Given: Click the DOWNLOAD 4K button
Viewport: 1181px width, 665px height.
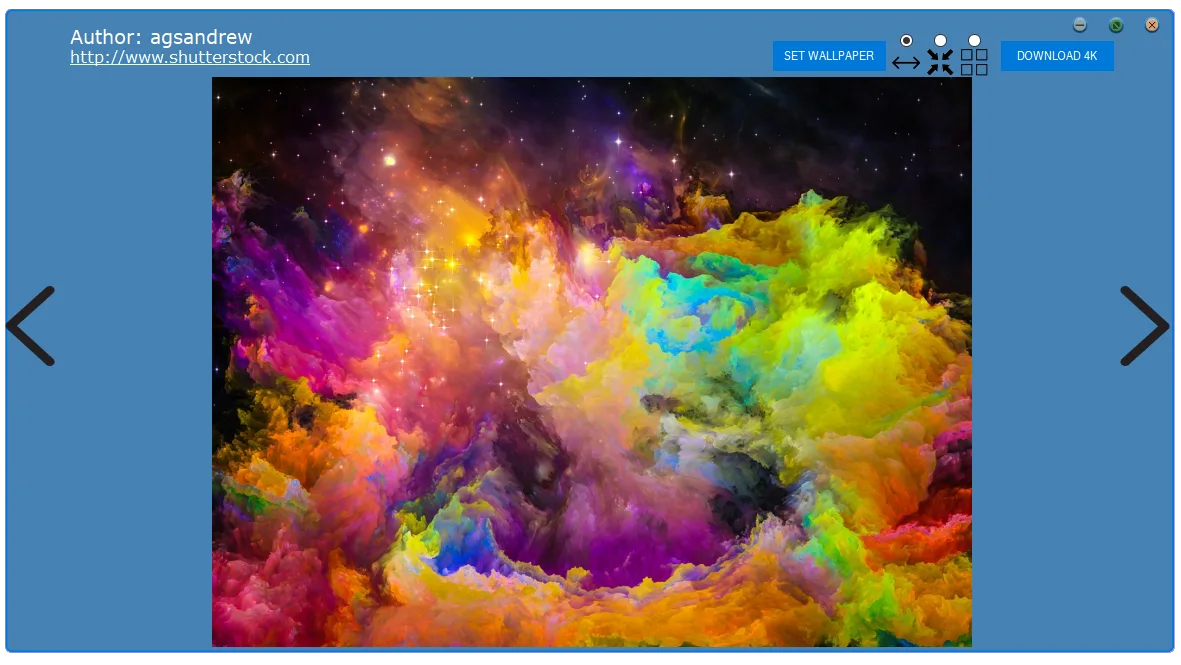Looking at the screenshot, I should coord(1057,56).
